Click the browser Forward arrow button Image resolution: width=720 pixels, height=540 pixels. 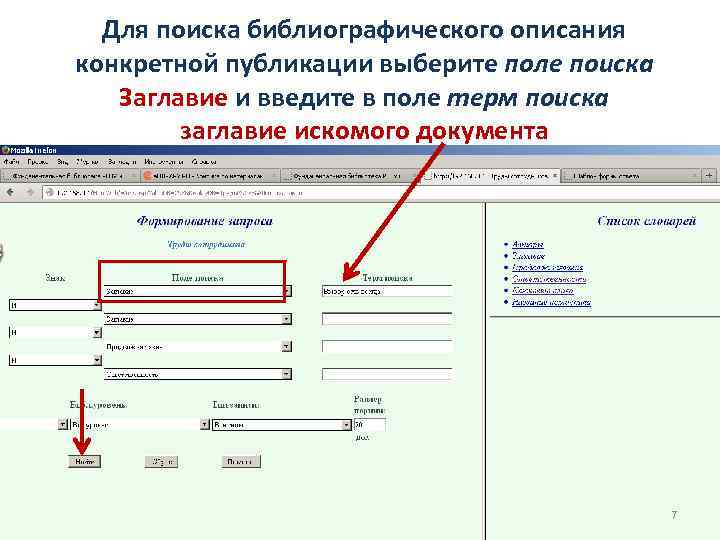click(x=30, y=192)
